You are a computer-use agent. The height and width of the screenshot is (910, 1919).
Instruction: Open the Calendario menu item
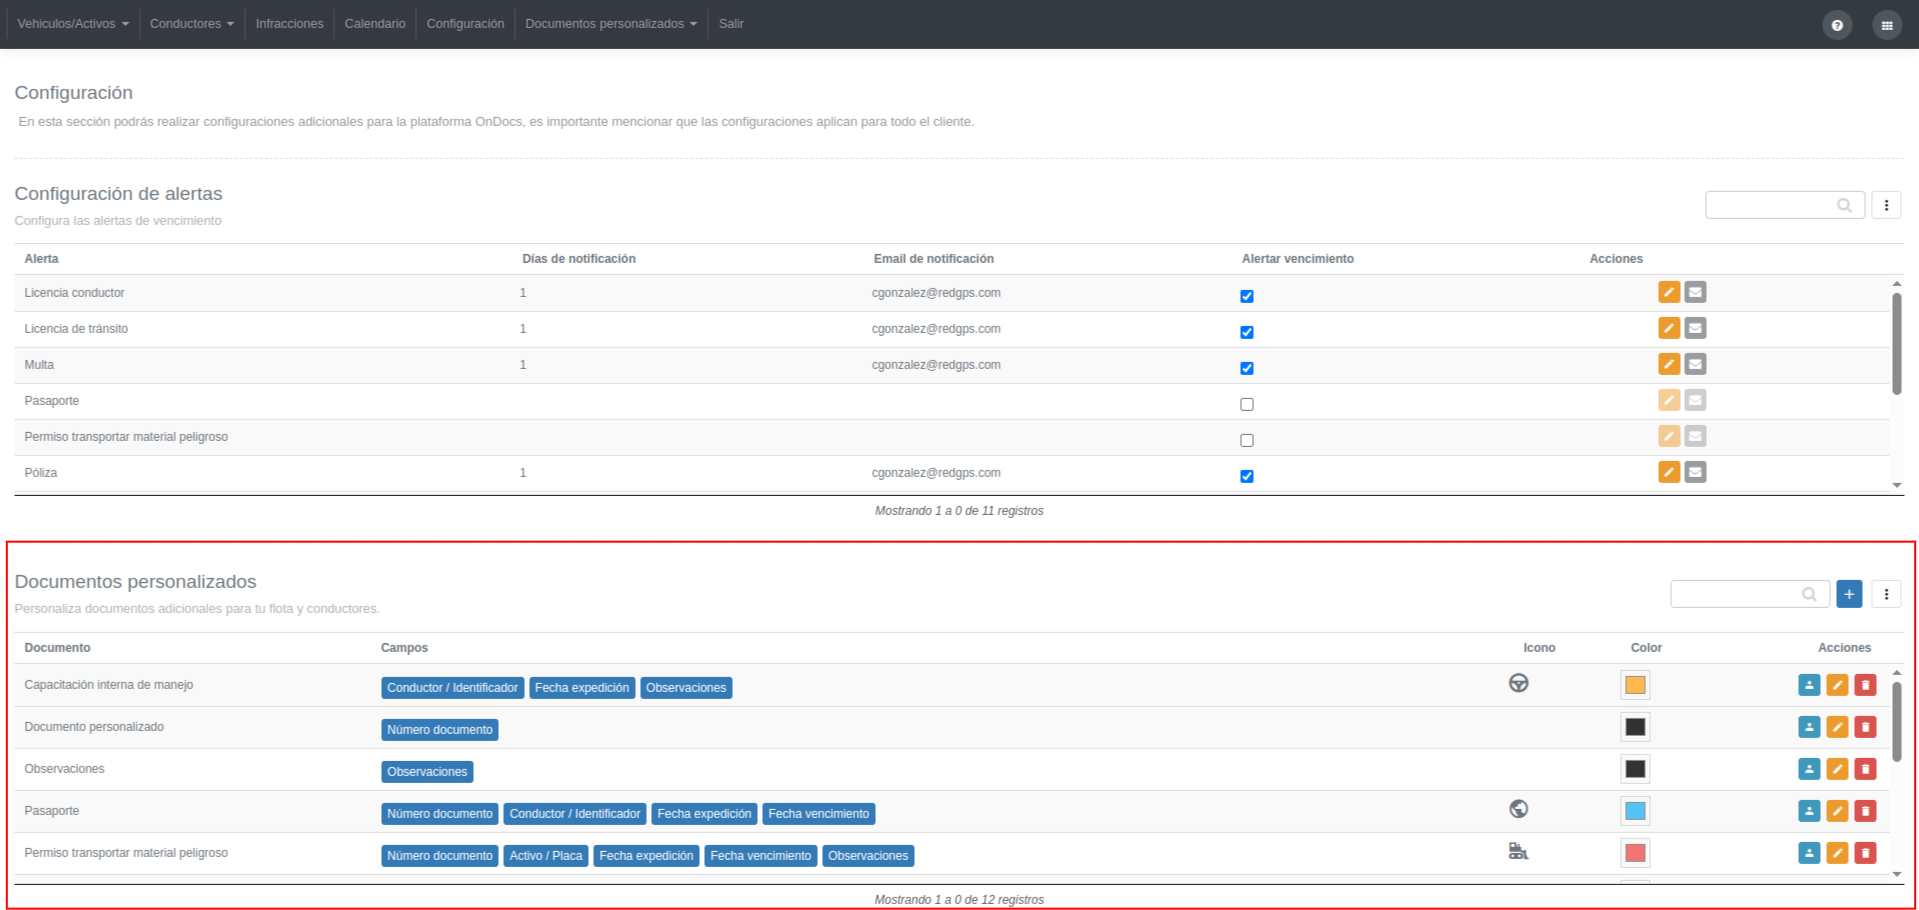point(375,23)
